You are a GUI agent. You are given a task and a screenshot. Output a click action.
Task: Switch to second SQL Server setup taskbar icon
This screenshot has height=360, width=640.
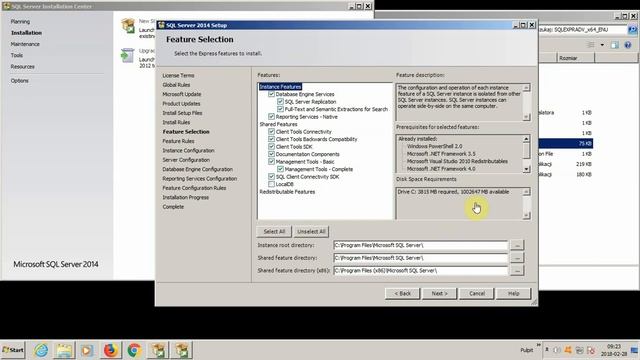(181, 350)
